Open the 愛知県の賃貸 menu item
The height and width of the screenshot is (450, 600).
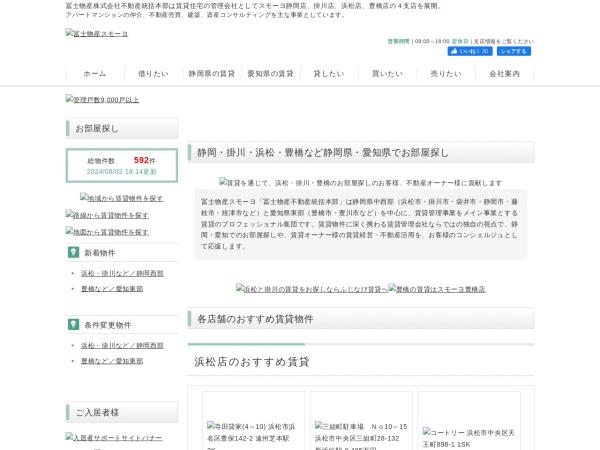pos(270,73)
